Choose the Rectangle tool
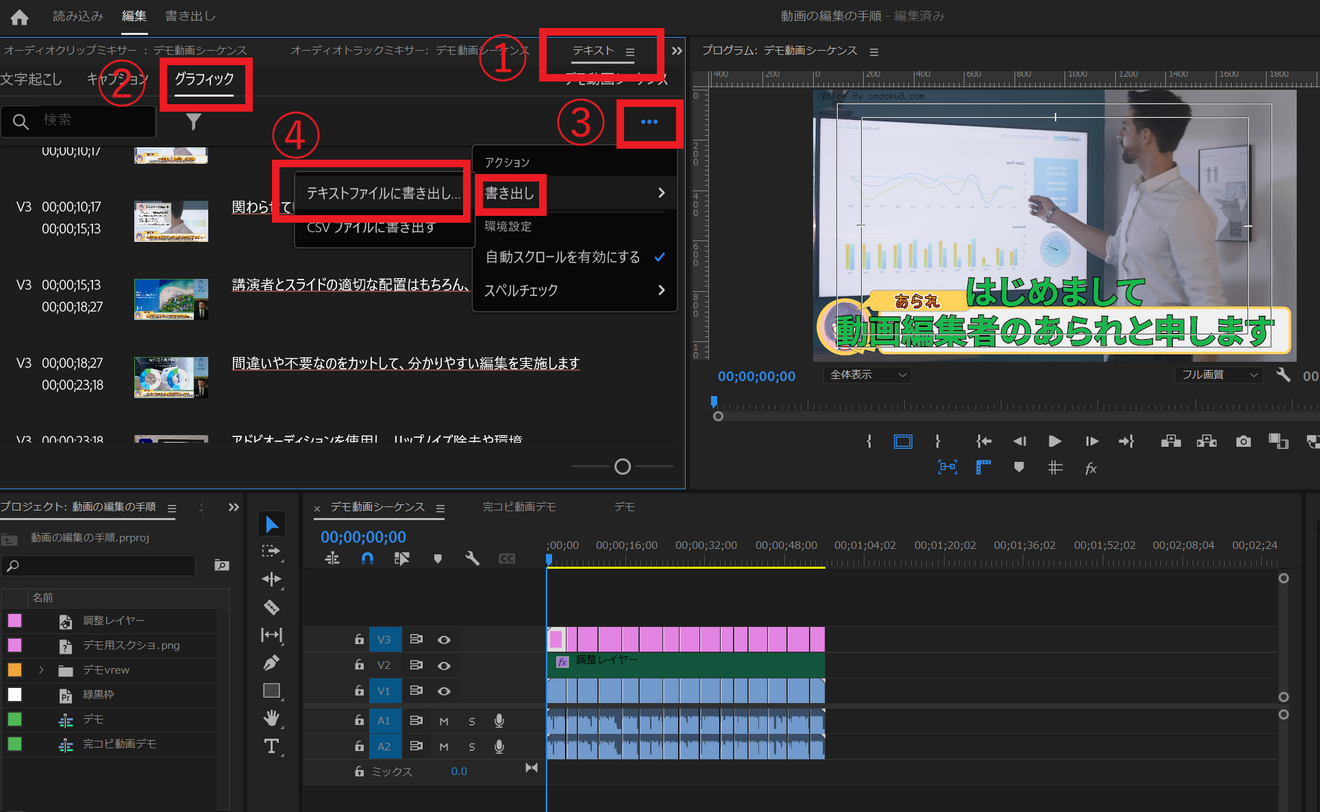1320x812 pixels. coord(271,690)
